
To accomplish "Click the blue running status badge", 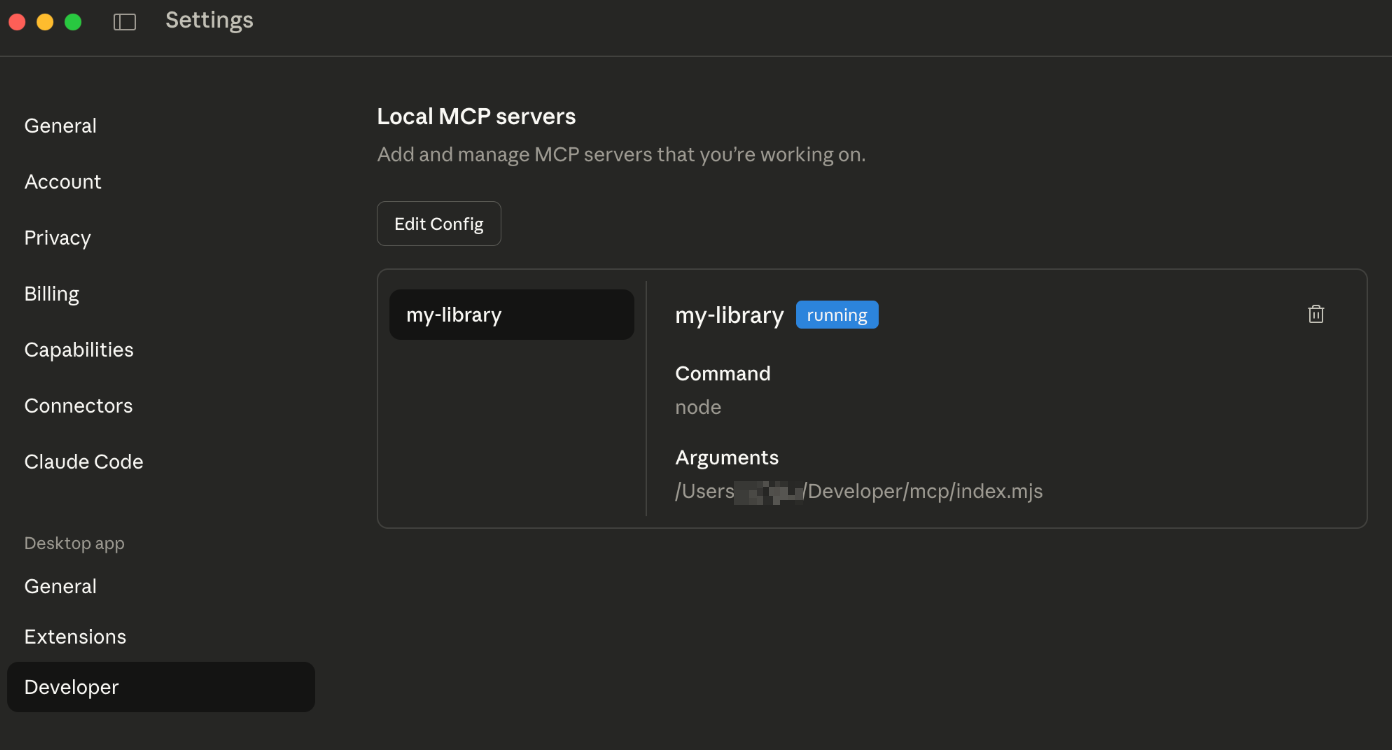I will click(837, 315).
